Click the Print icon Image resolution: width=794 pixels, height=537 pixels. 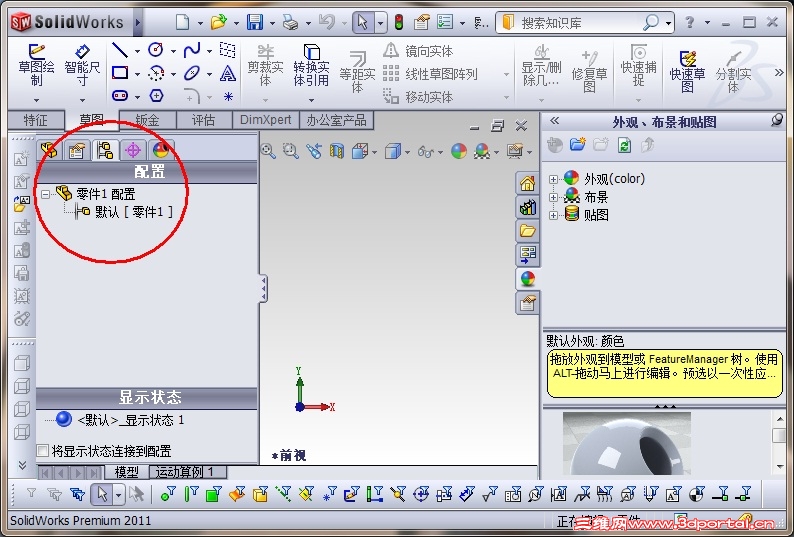click(x=290, y=22)
